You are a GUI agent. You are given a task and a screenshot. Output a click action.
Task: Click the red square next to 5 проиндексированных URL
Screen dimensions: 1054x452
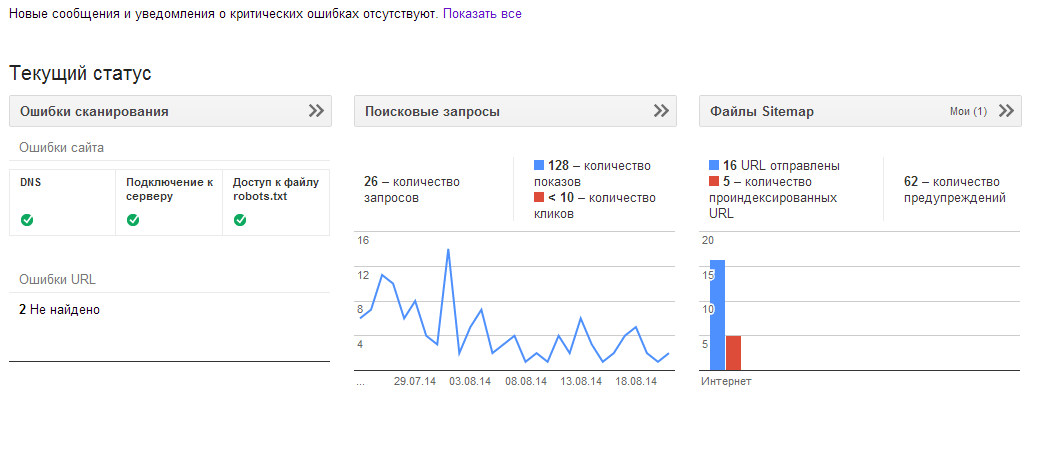(x=714, y=182)
